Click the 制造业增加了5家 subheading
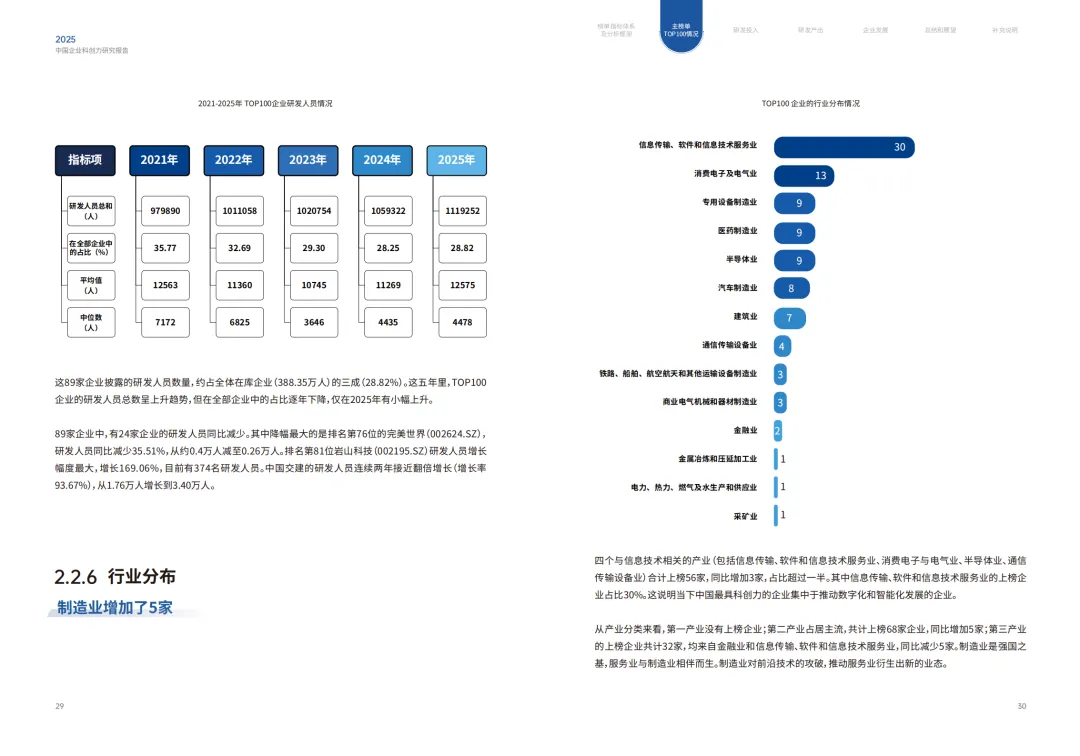This screenshot has width=1080, height=756. pos(115,608)
